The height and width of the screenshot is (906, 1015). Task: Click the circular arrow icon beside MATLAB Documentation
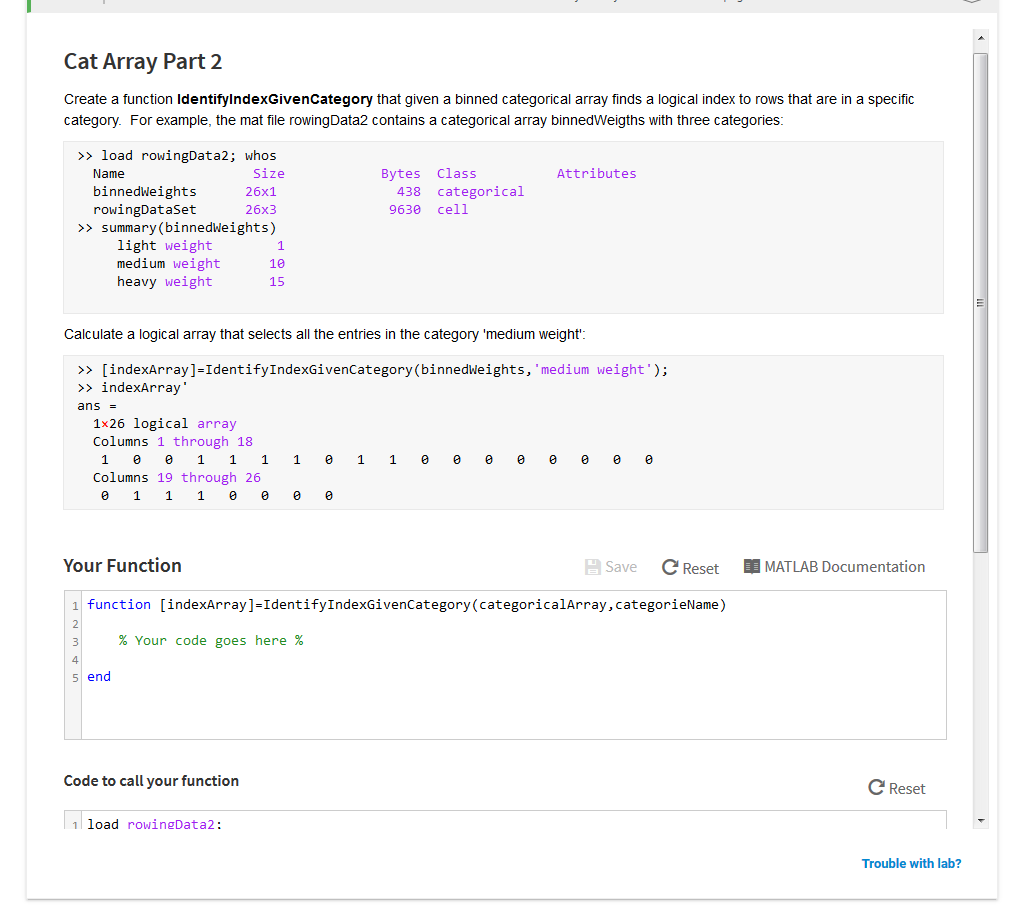pyautogui.click(x=670, y=568)
